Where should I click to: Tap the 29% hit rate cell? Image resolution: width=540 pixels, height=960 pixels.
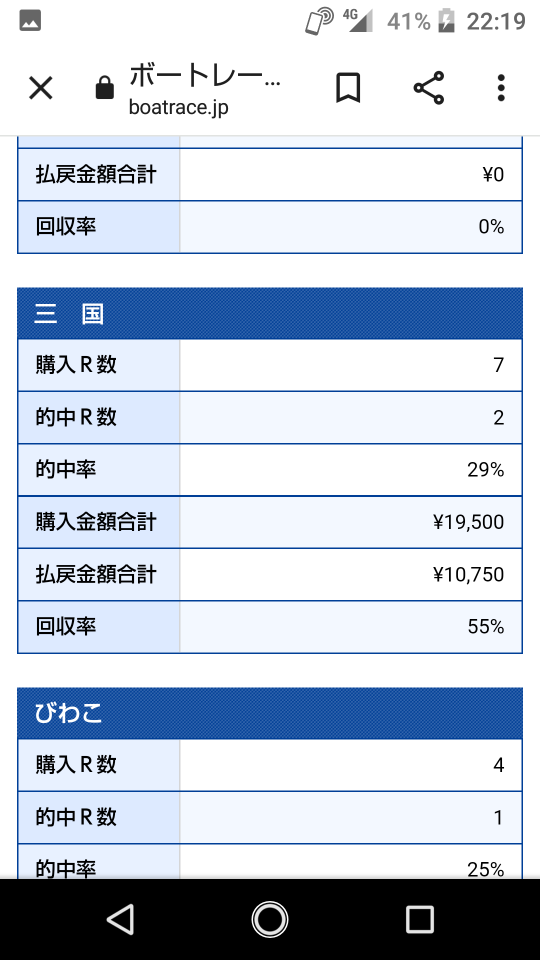coord(351,470)
